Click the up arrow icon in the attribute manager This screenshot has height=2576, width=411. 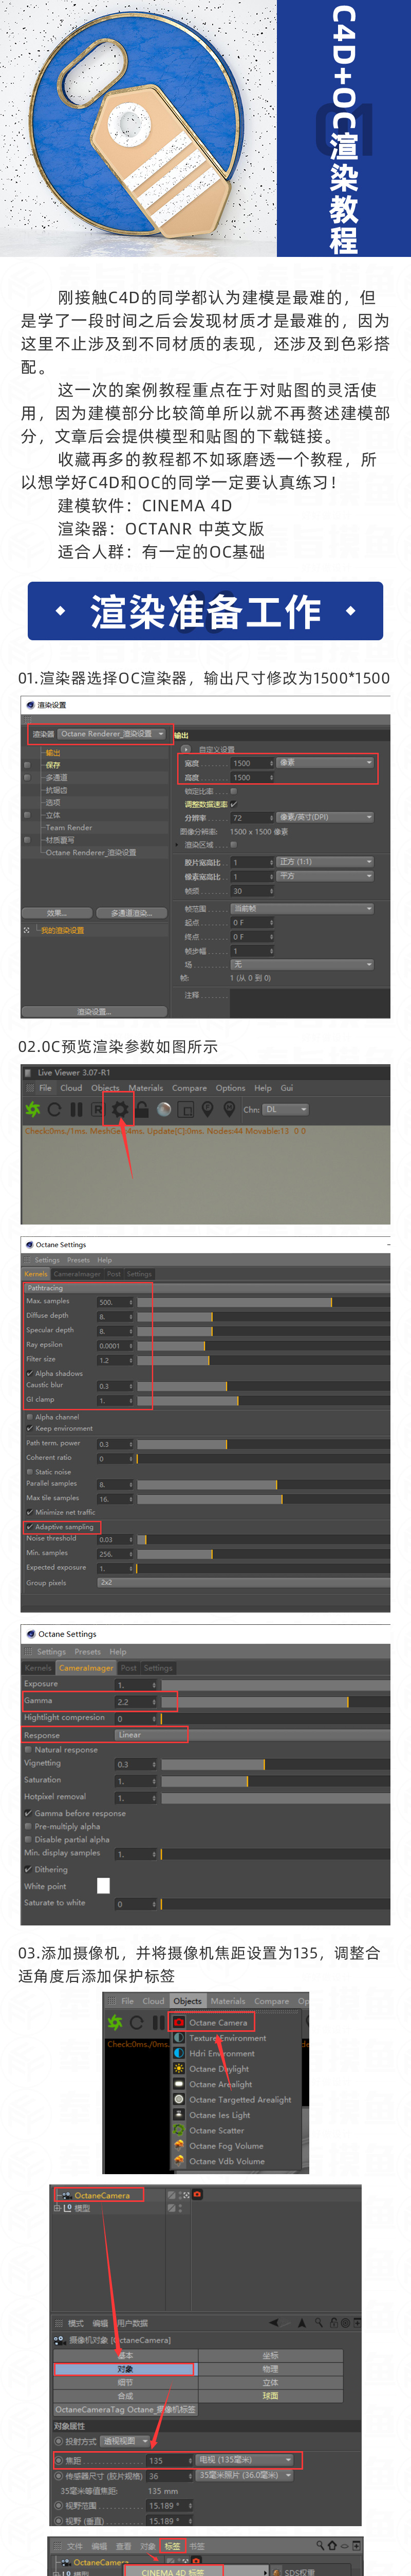point(302,2323)
